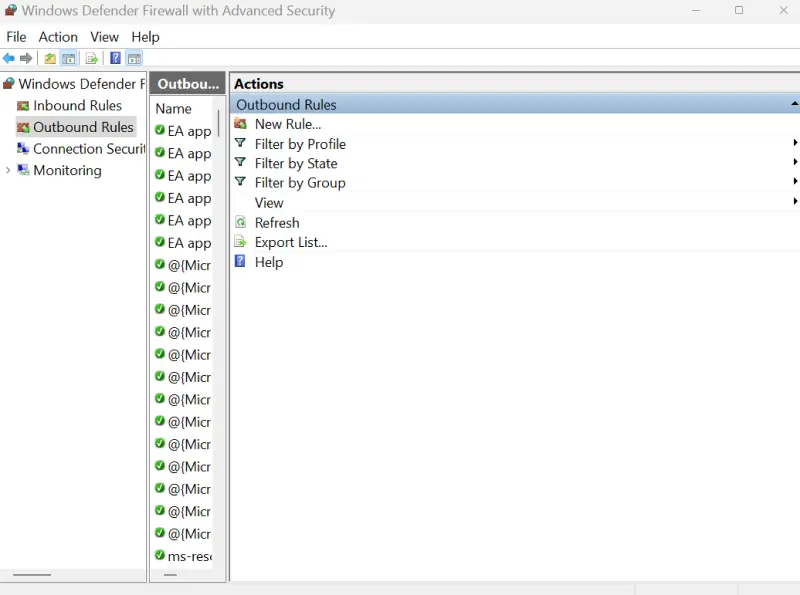Click the show/hide action pane toolbar icon
Screen dimensions: 800x595
pyautogui.click(x=133, y=58)
